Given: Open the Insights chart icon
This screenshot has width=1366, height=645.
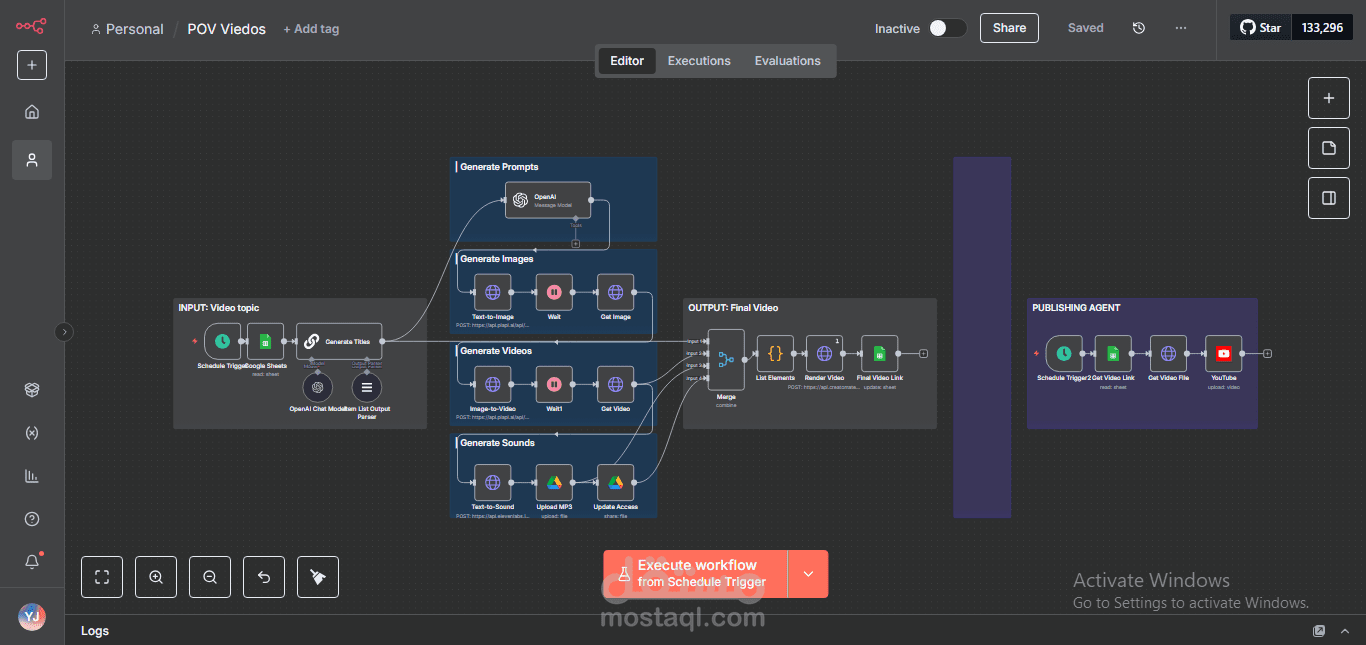Looking at the screenshot, I should click(32, 476).
